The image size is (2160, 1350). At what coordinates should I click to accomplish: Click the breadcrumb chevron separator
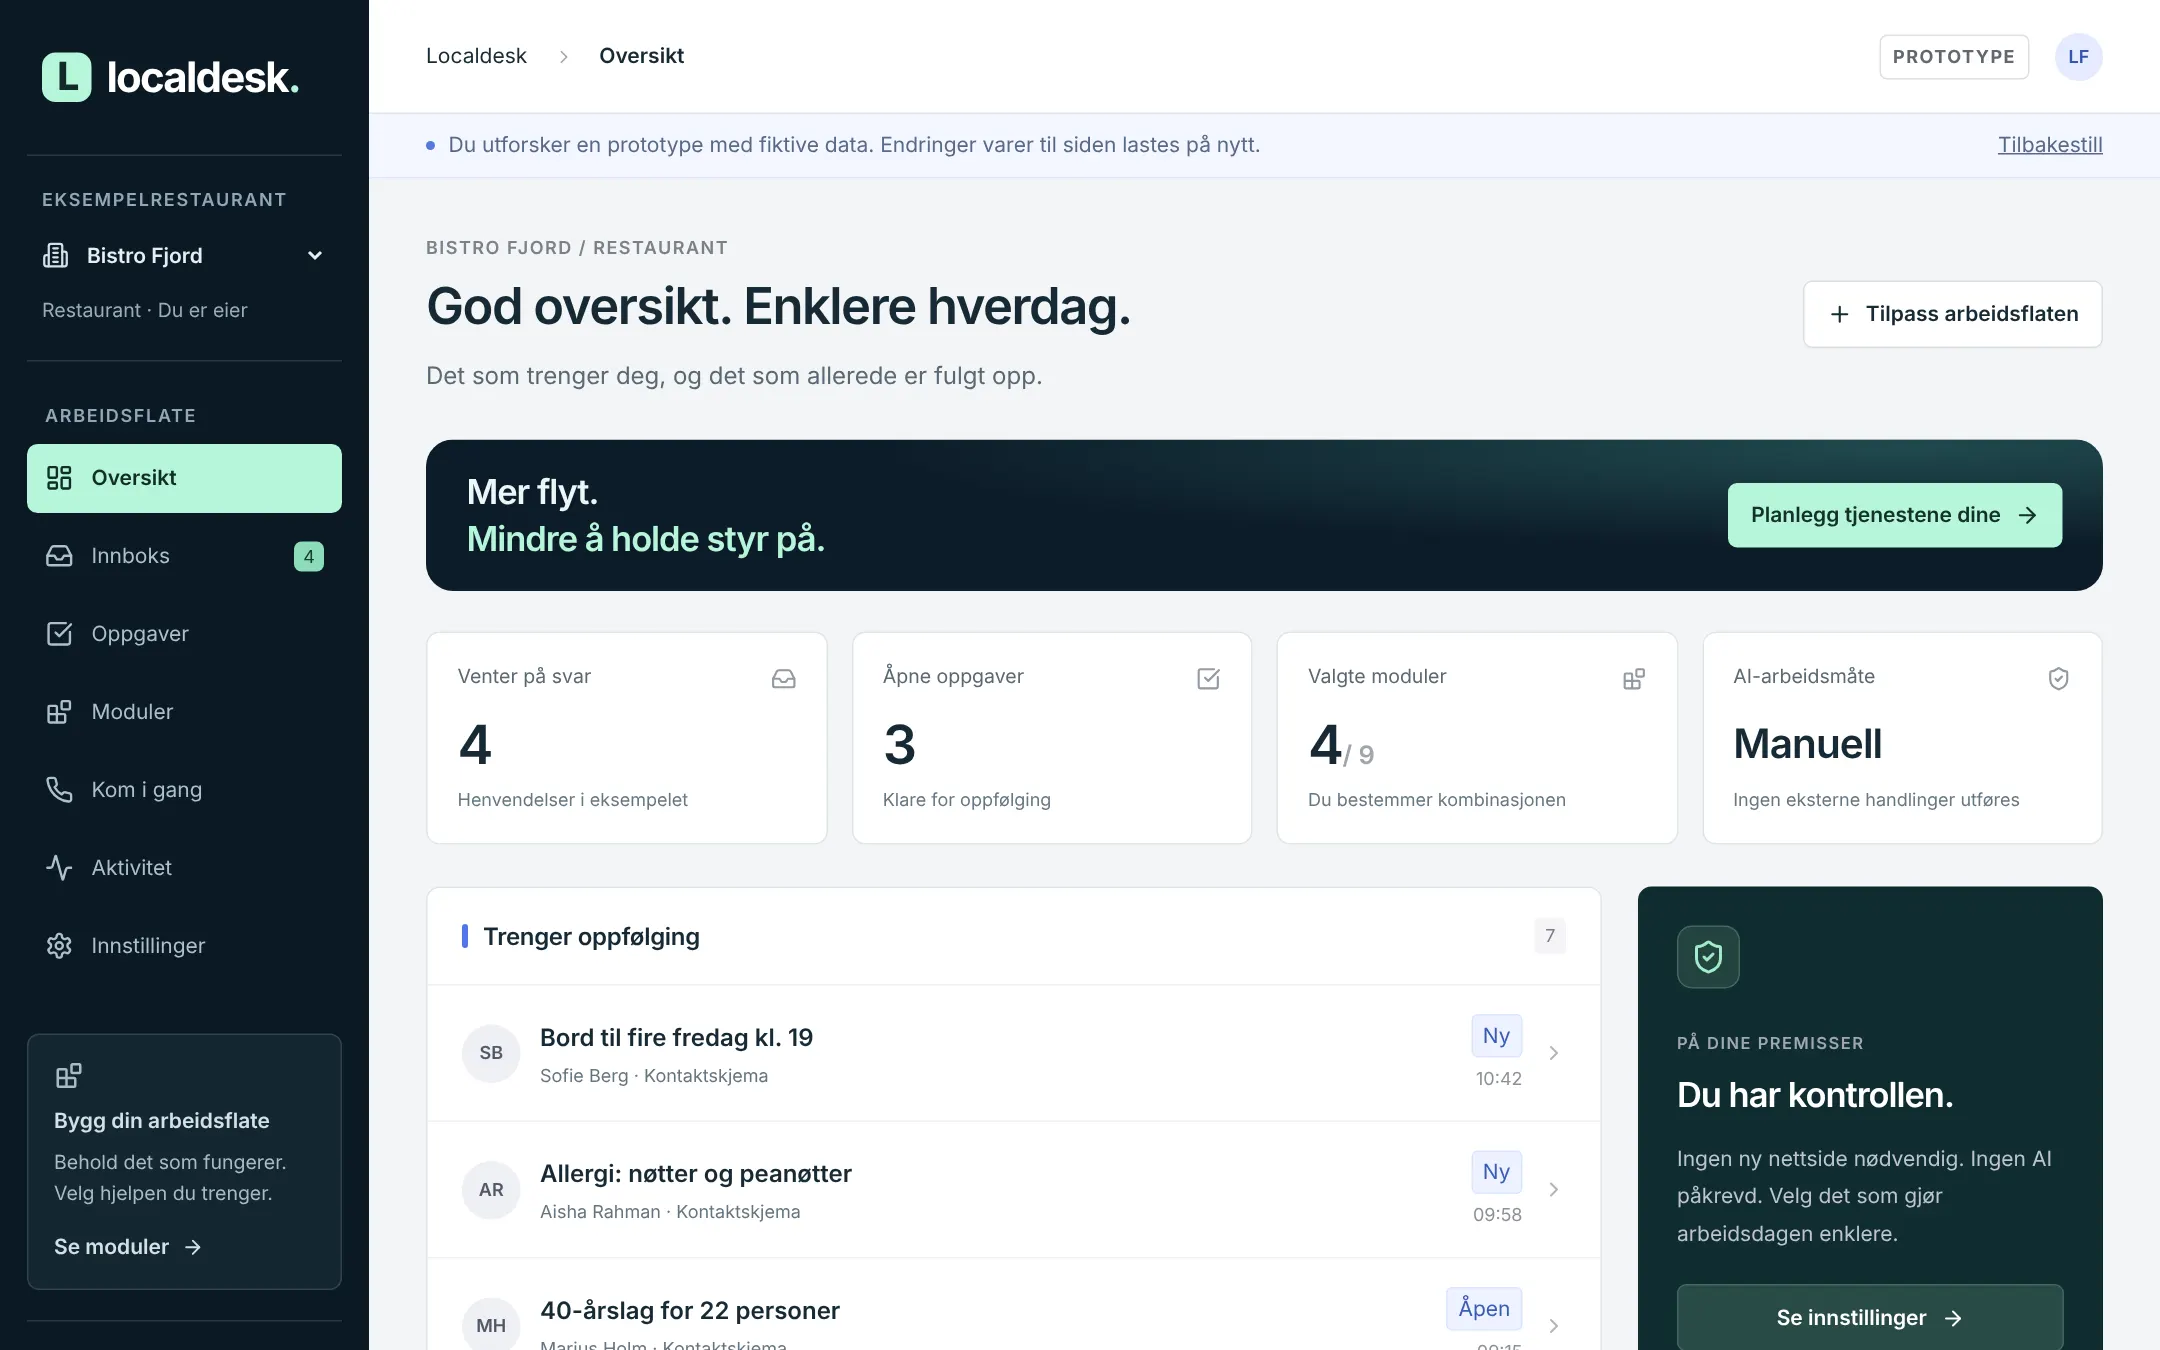(563, 57)
